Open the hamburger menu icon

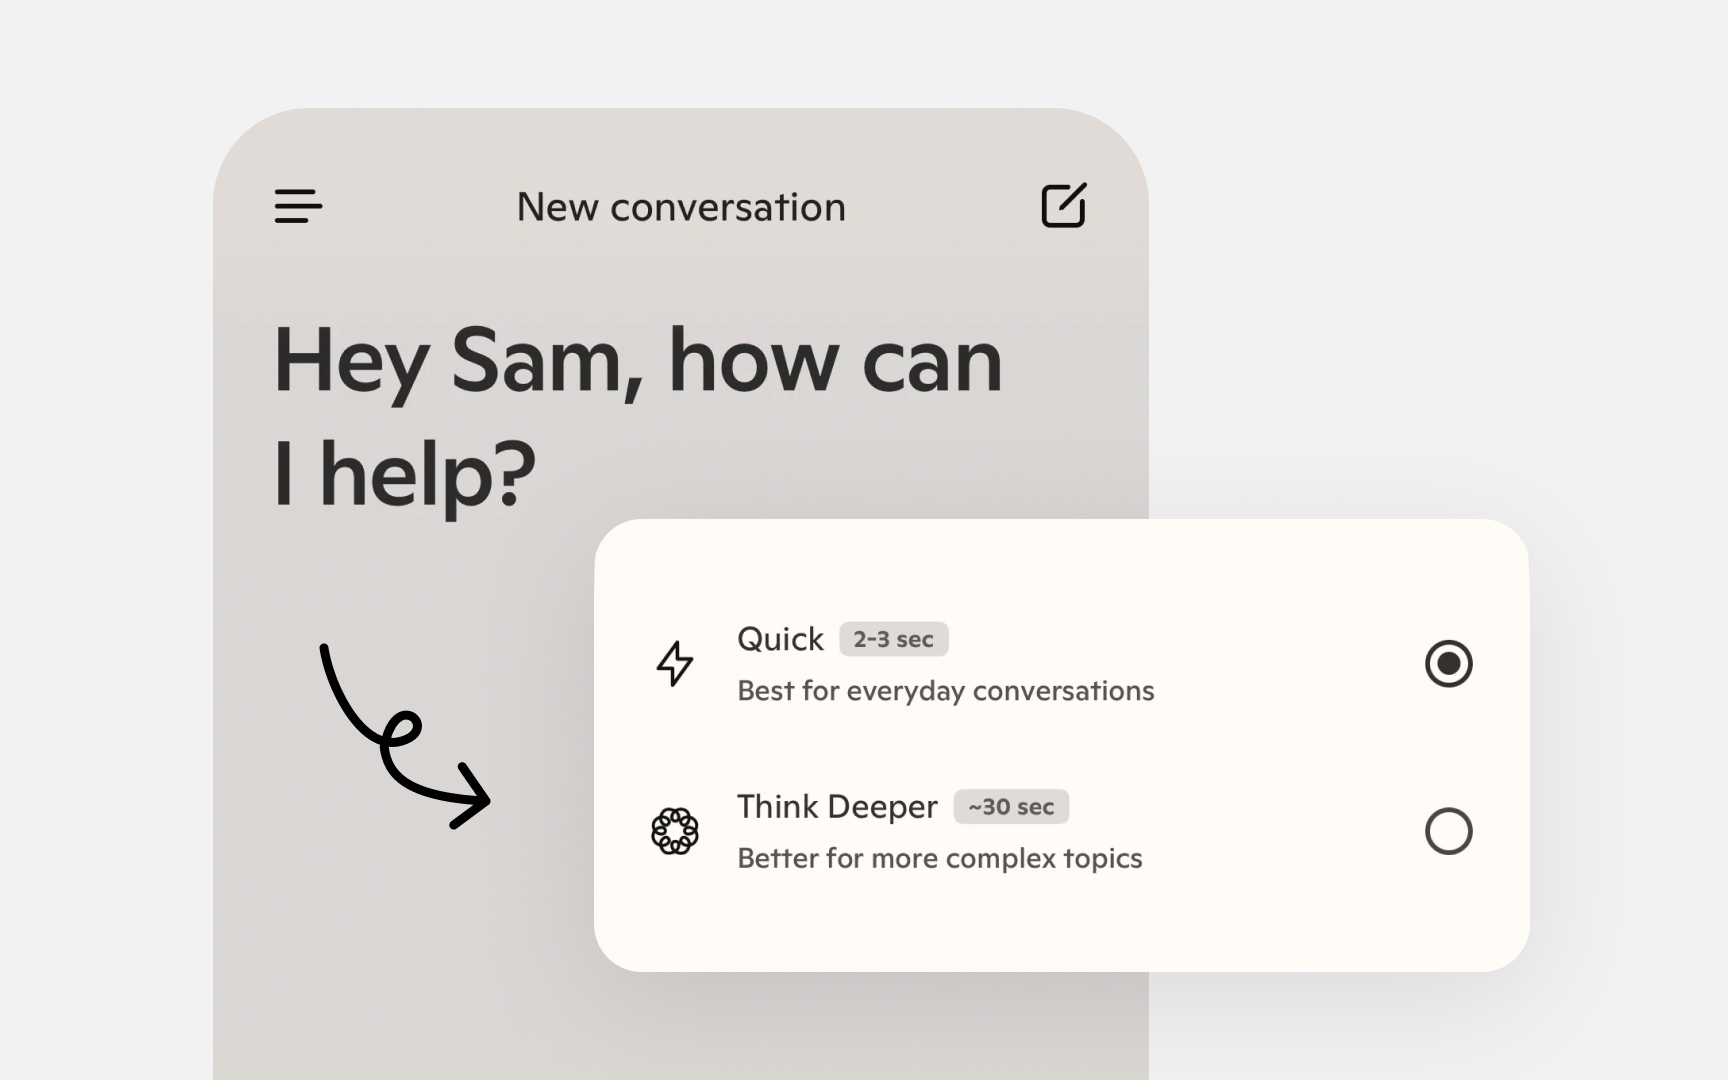(298, 206)
